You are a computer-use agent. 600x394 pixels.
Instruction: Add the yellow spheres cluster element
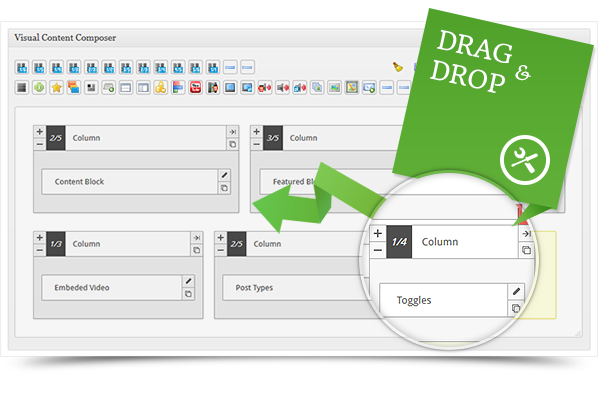[x=160, y=88]
